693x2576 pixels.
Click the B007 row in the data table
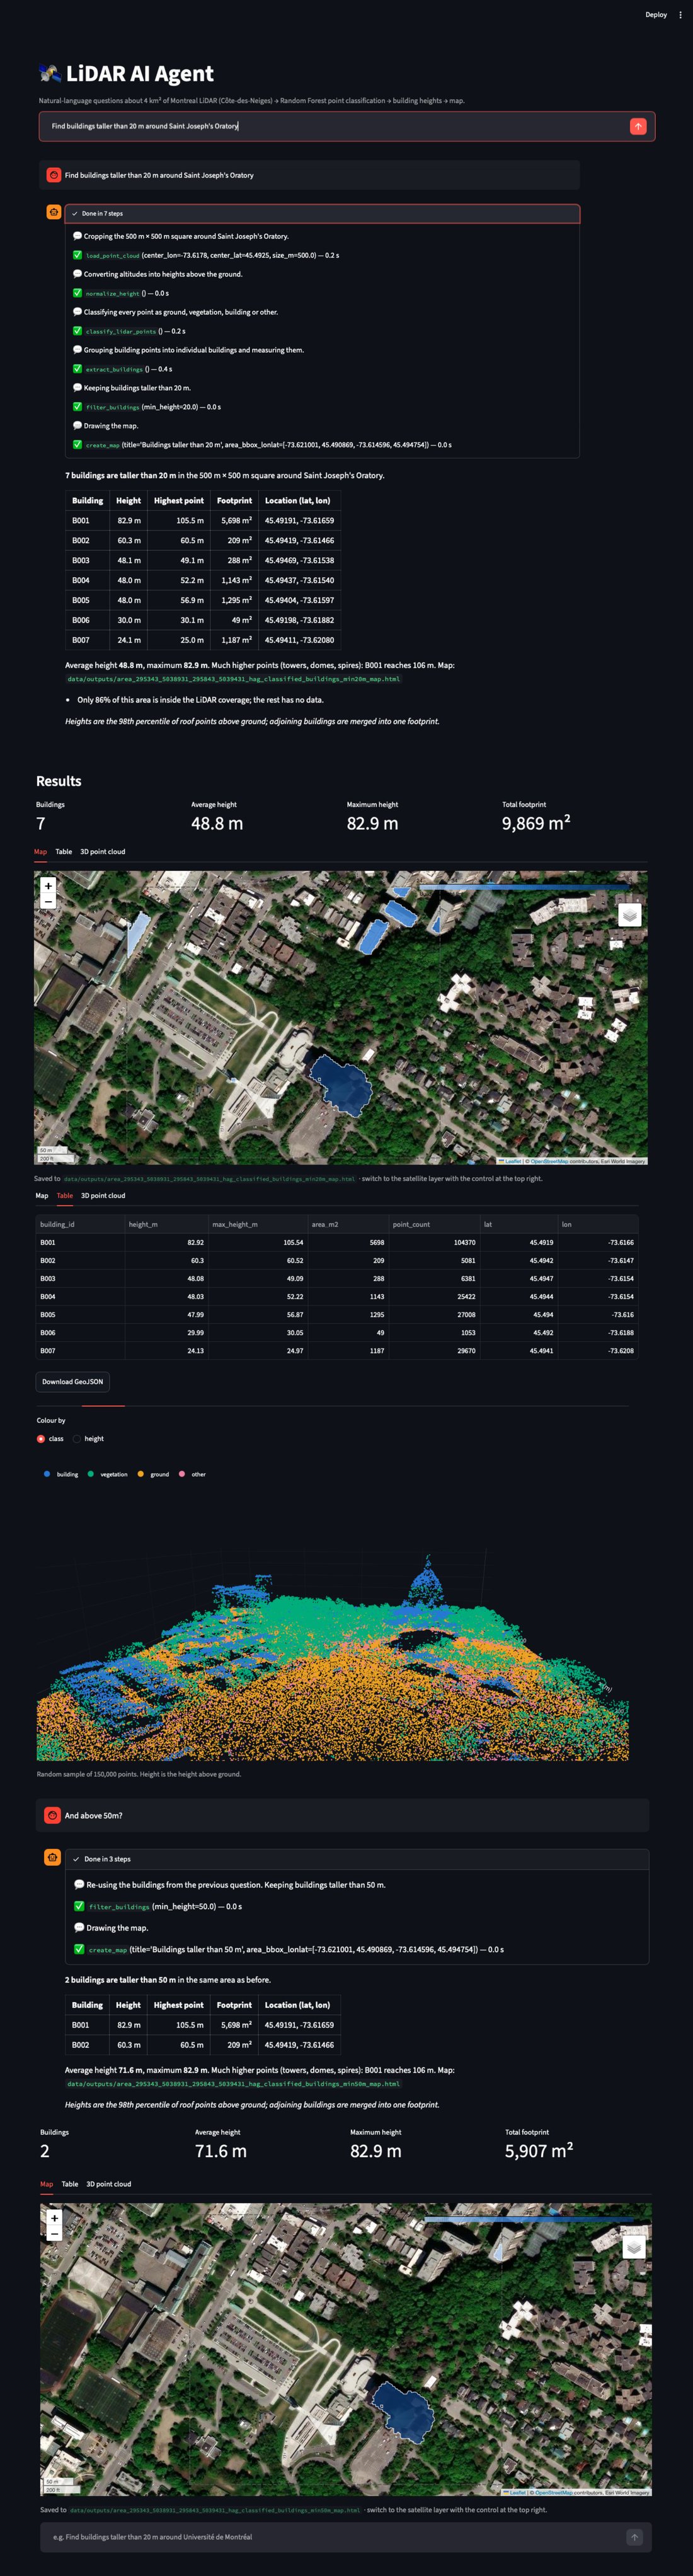point(337,1351)
